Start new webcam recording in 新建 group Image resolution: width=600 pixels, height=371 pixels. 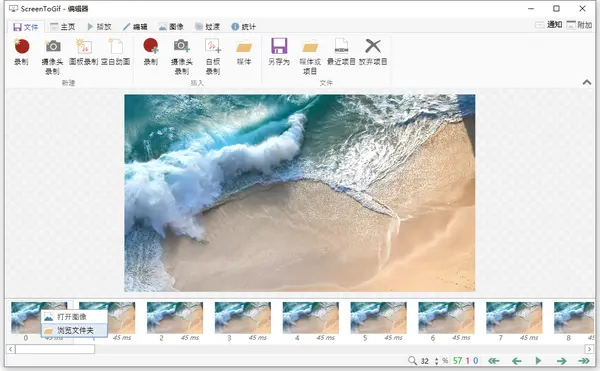pos(52,56)
